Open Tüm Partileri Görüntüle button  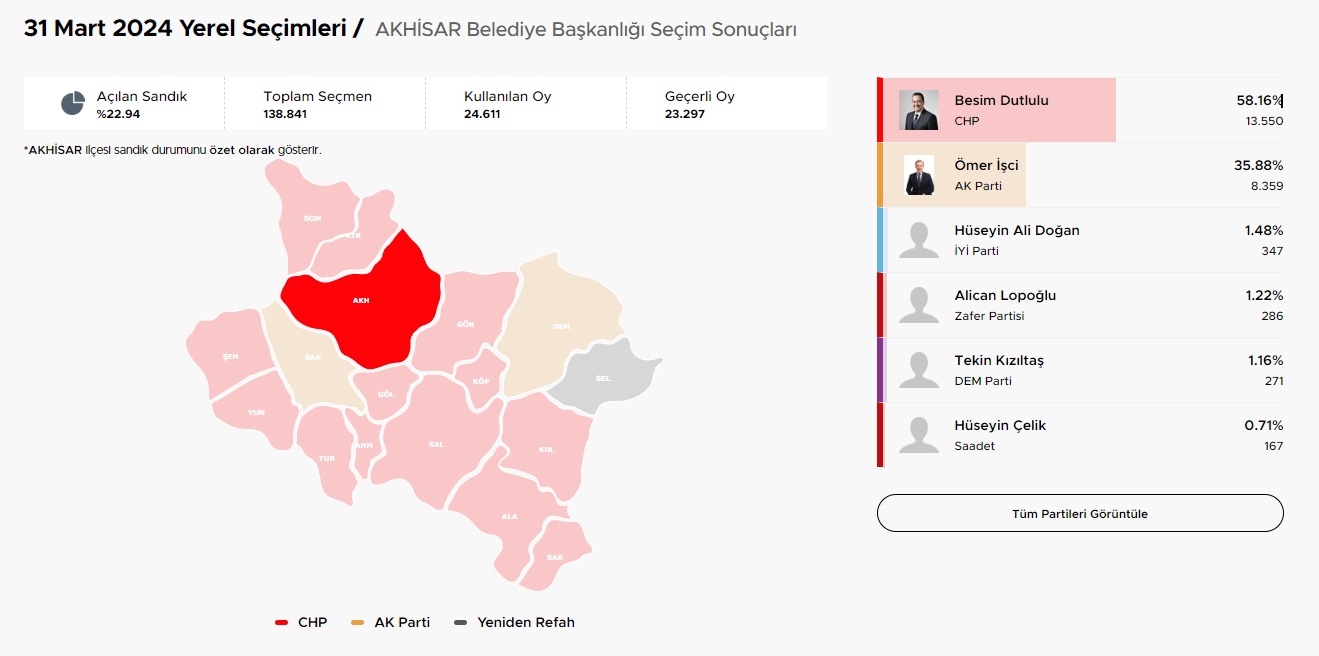(x=1080, y=513)
